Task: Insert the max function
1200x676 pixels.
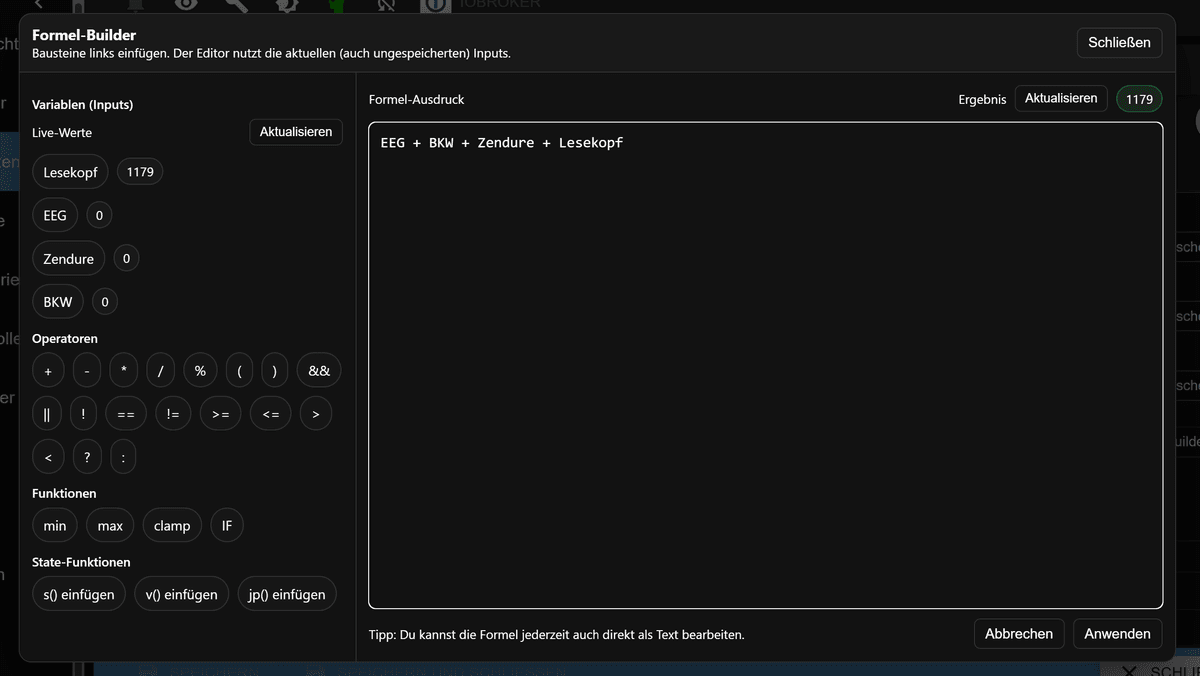Action: [110, 525]
